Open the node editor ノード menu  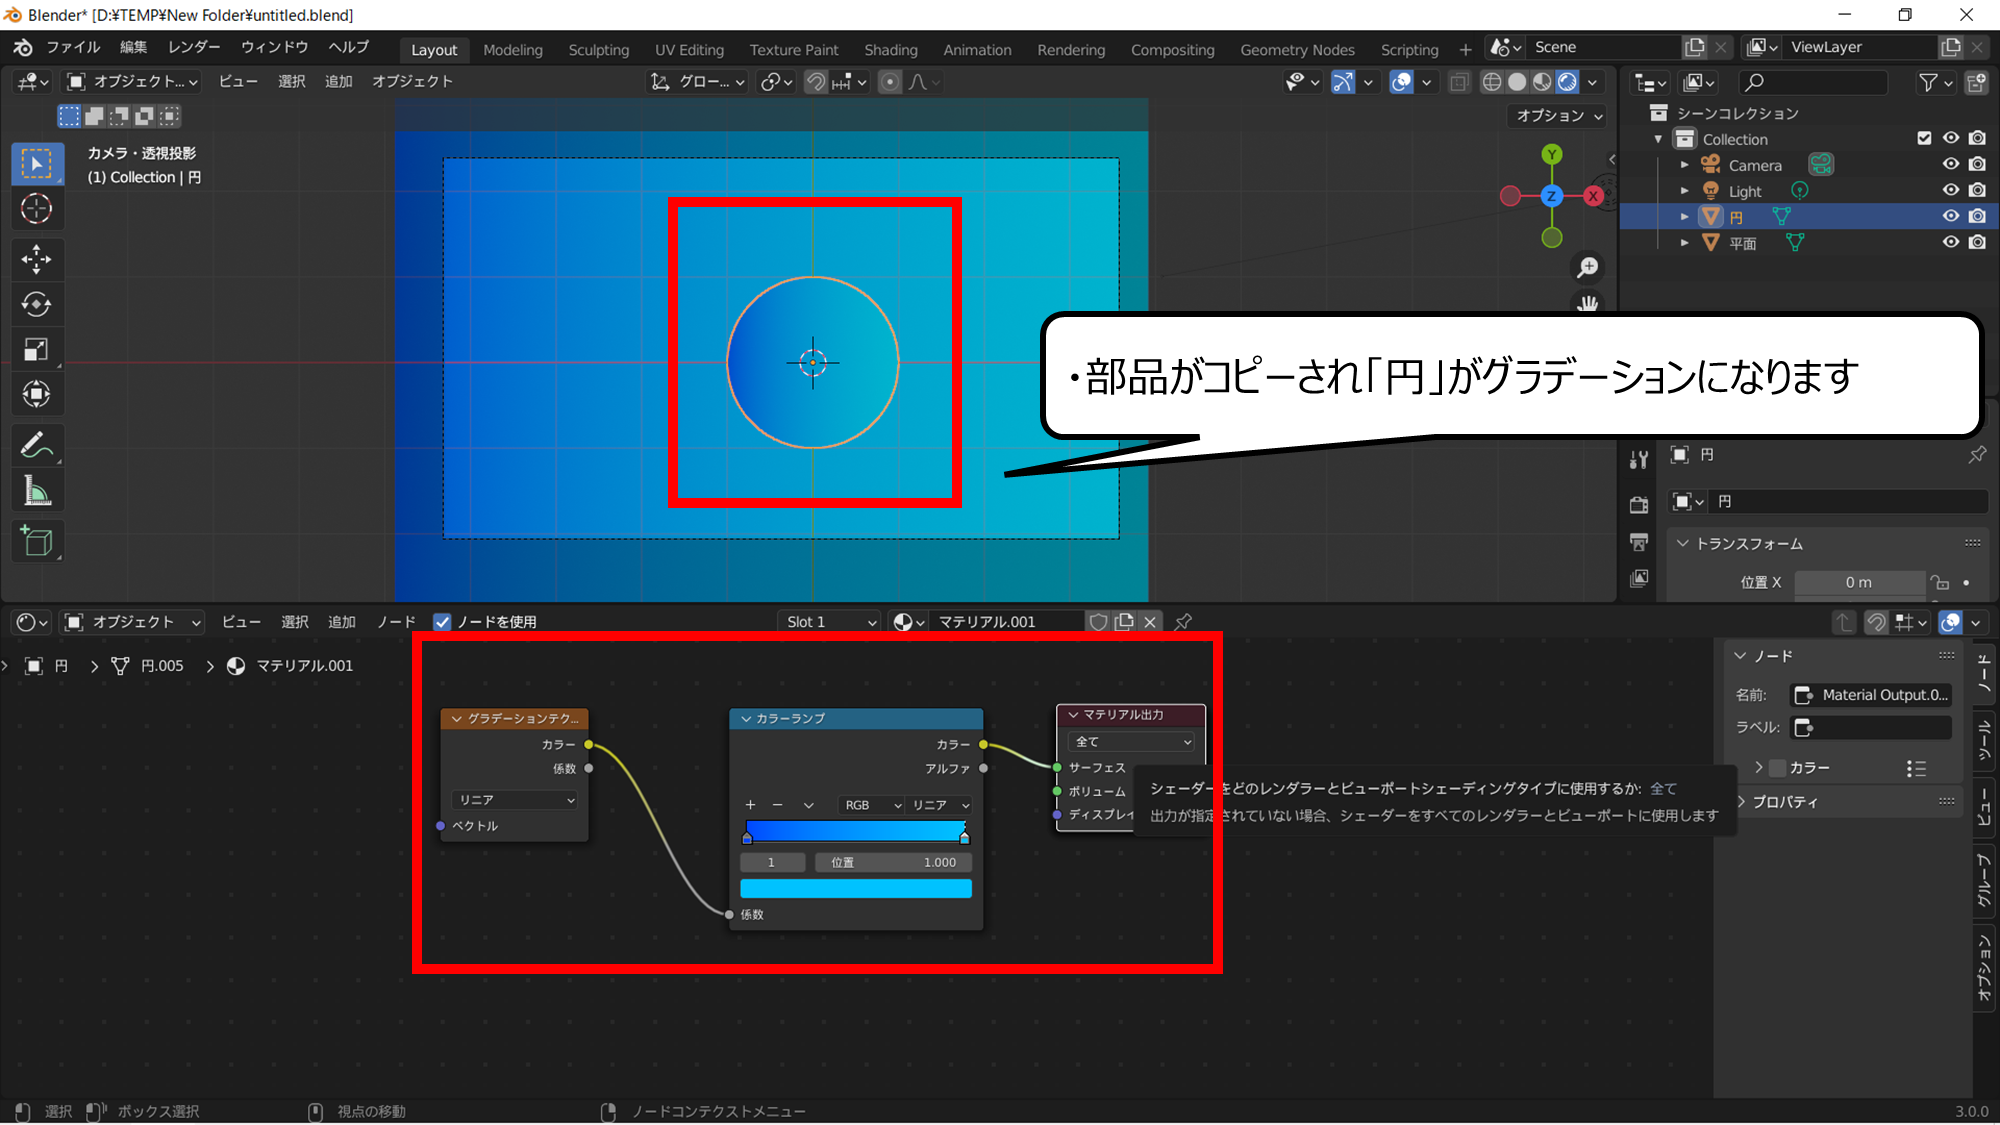tap(396, 622)
